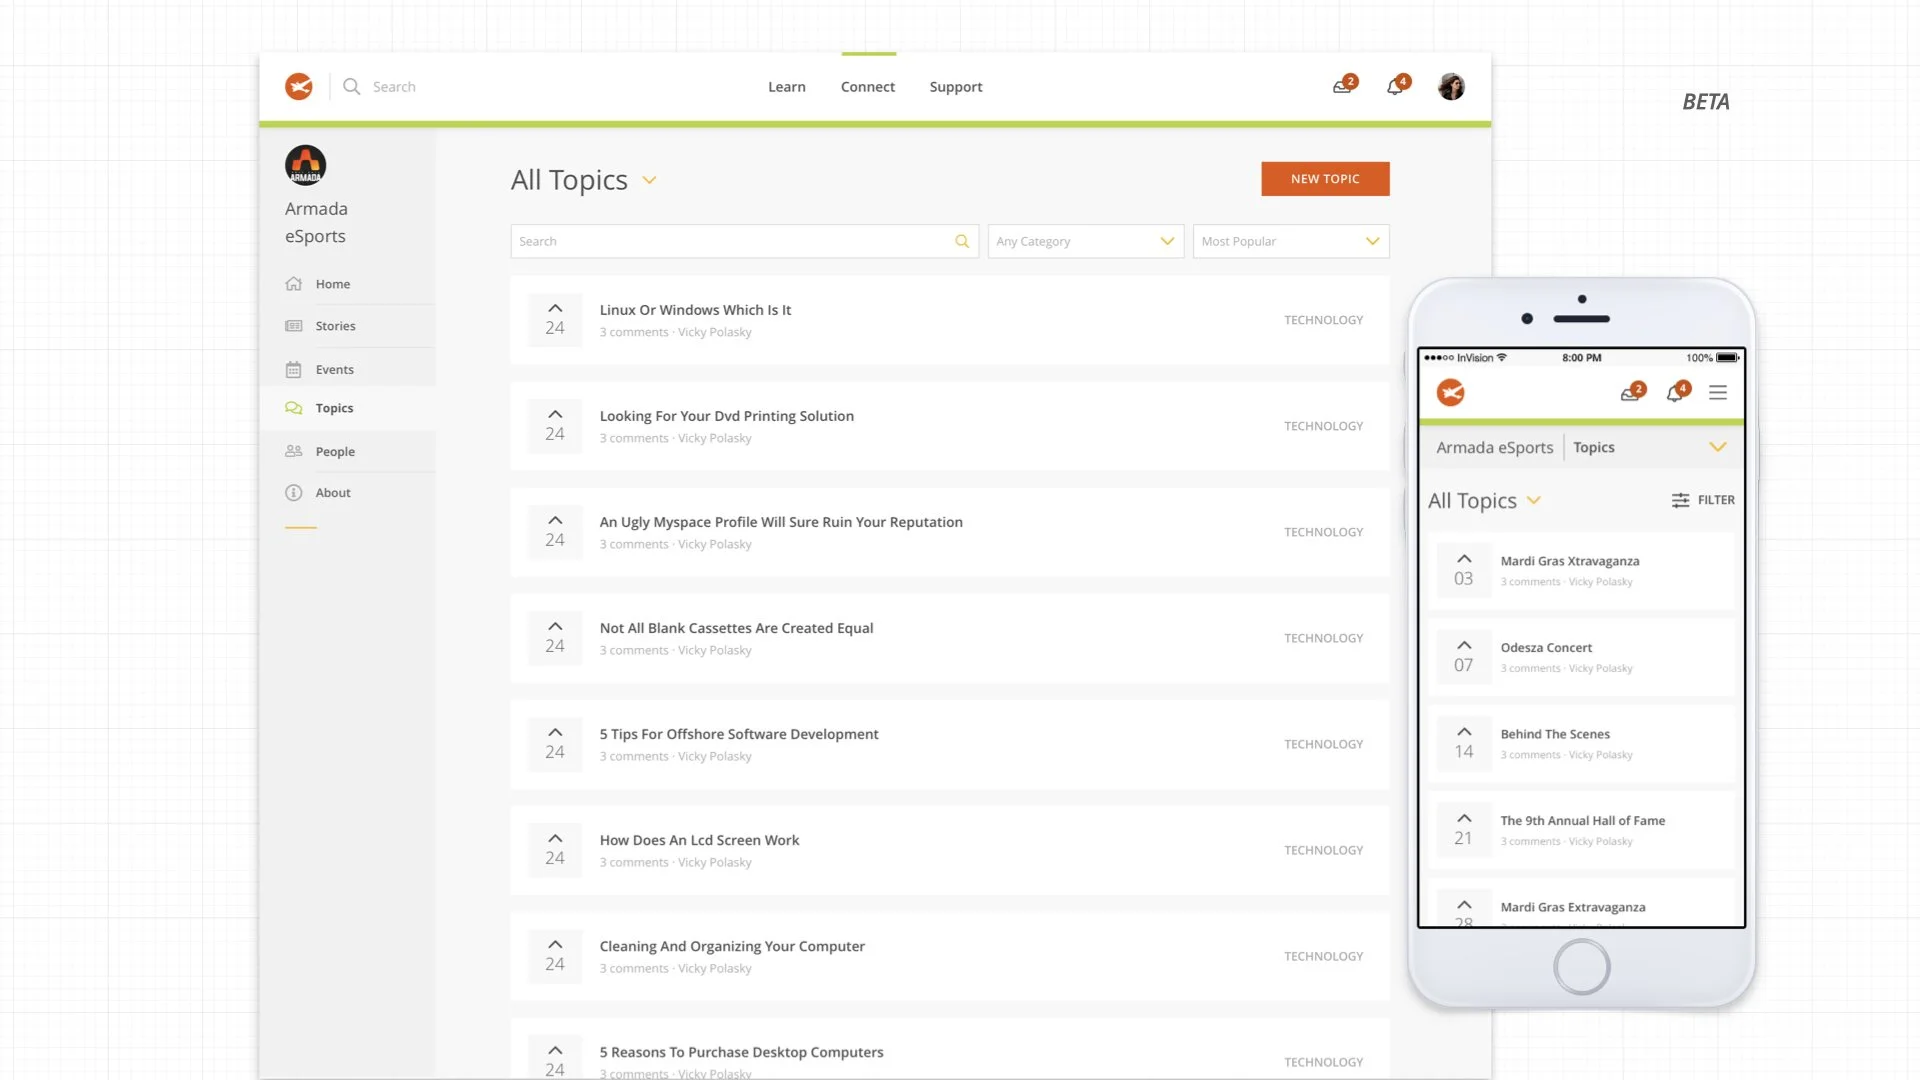Click the Armada eSports logo in sidebar

[305, 165]
